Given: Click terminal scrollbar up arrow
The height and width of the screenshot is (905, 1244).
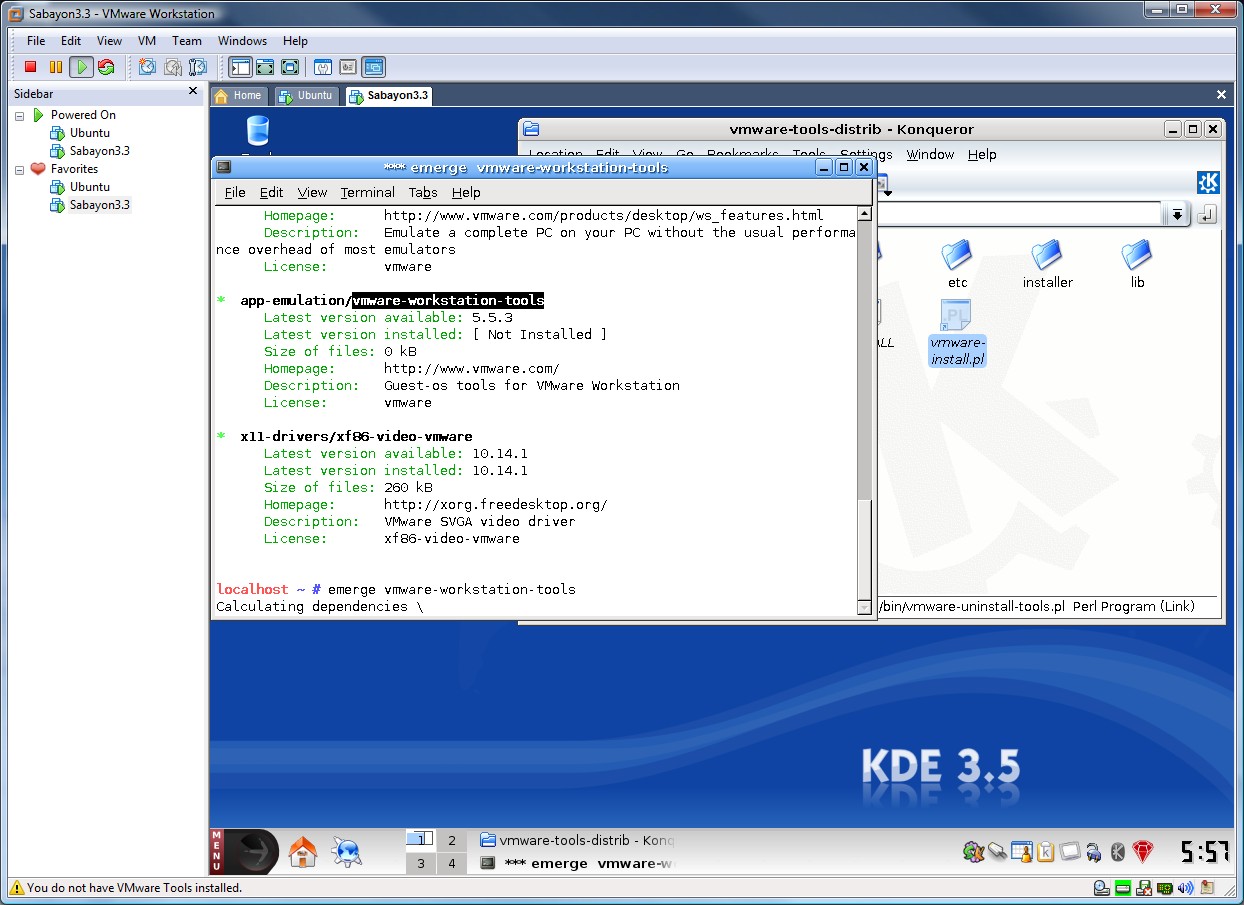Looking at the screenshot, I should coord(865,214).
